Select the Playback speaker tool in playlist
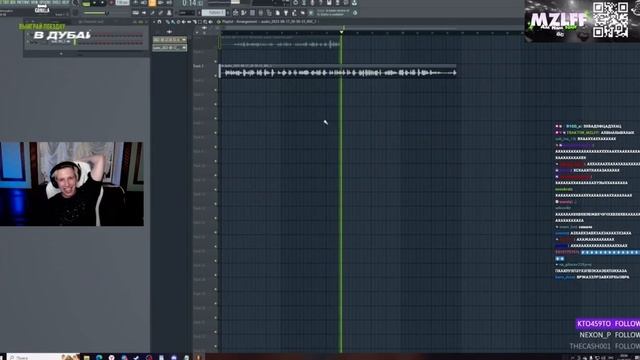The height and width of the screenshot is (360, 640). point(210,22)
